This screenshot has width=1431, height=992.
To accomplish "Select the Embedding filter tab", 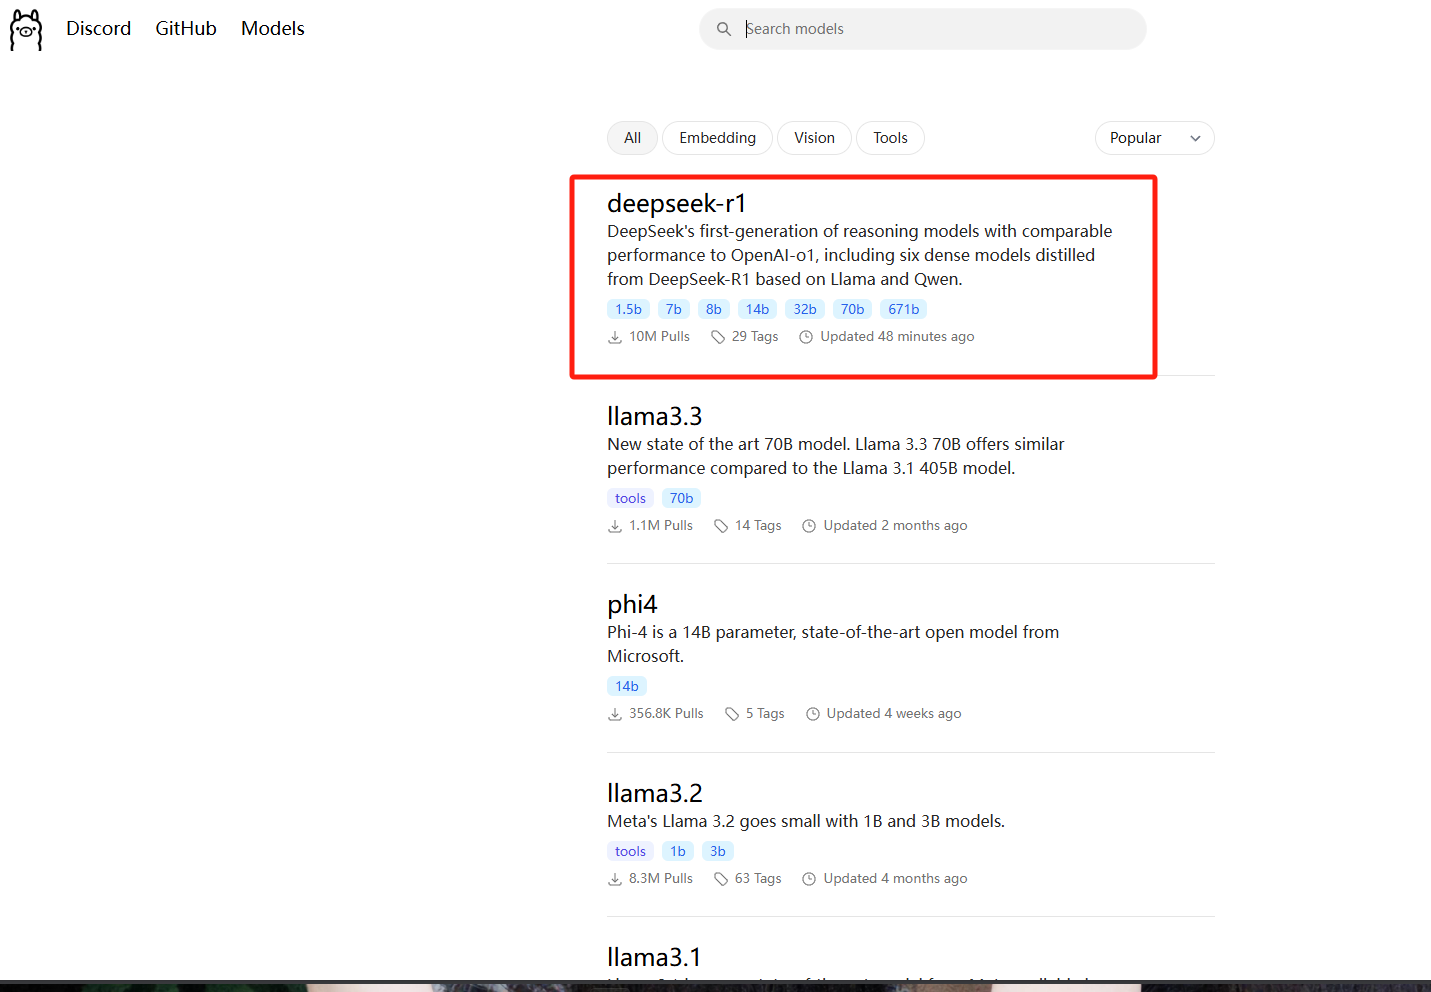I will point(717,138).
